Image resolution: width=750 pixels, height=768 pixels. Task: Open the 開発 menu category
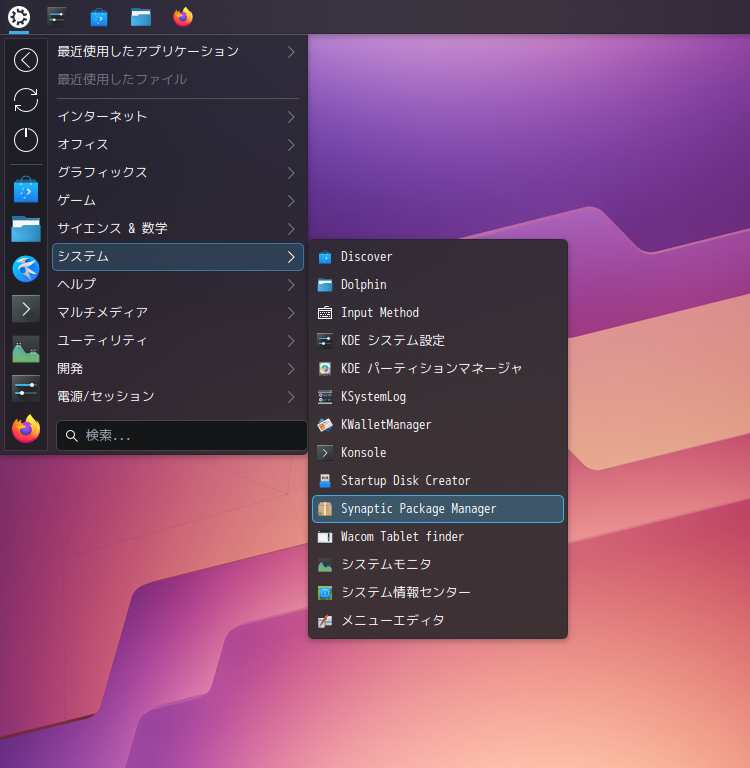(x=178, y=369)
